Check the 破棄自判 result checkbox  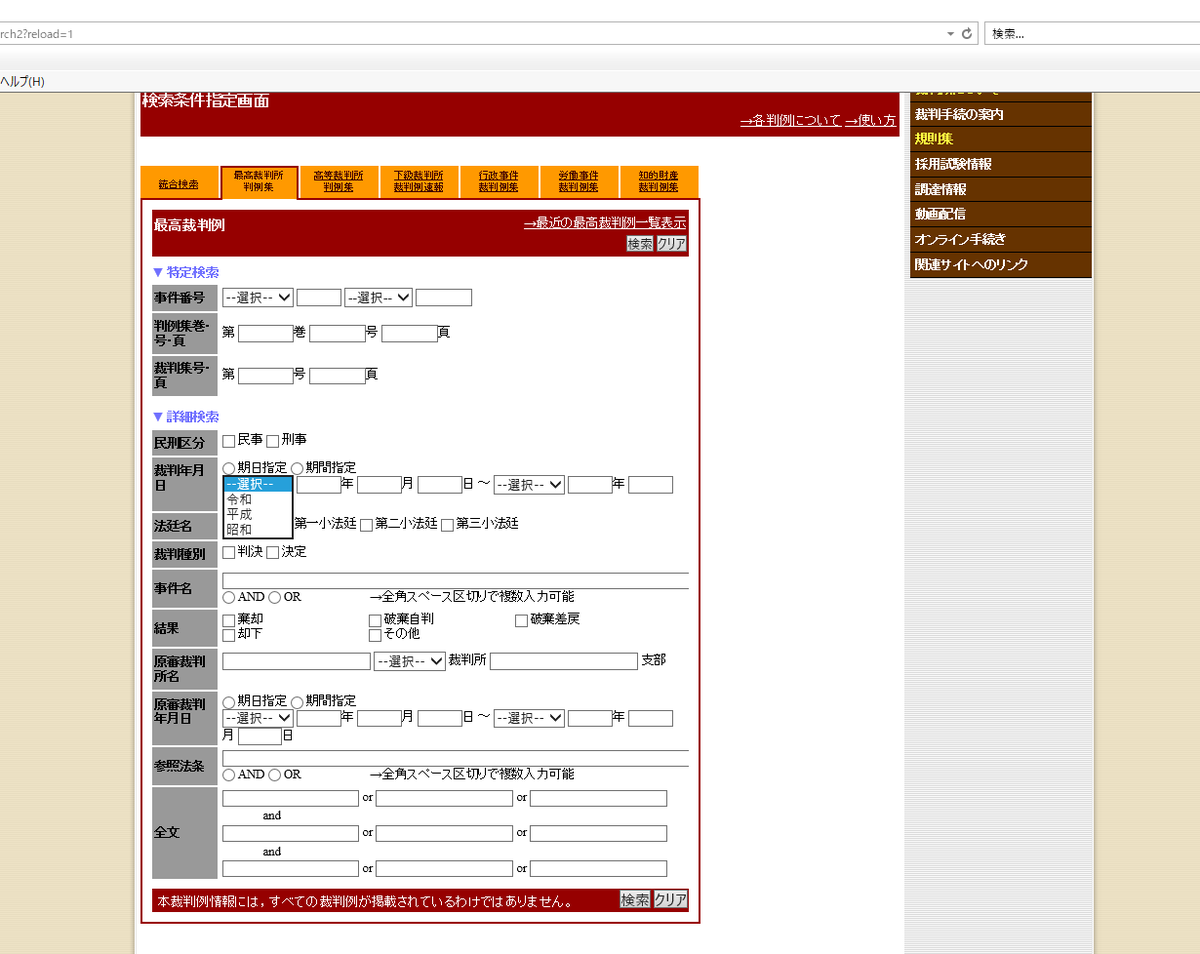tap(375, 619)
